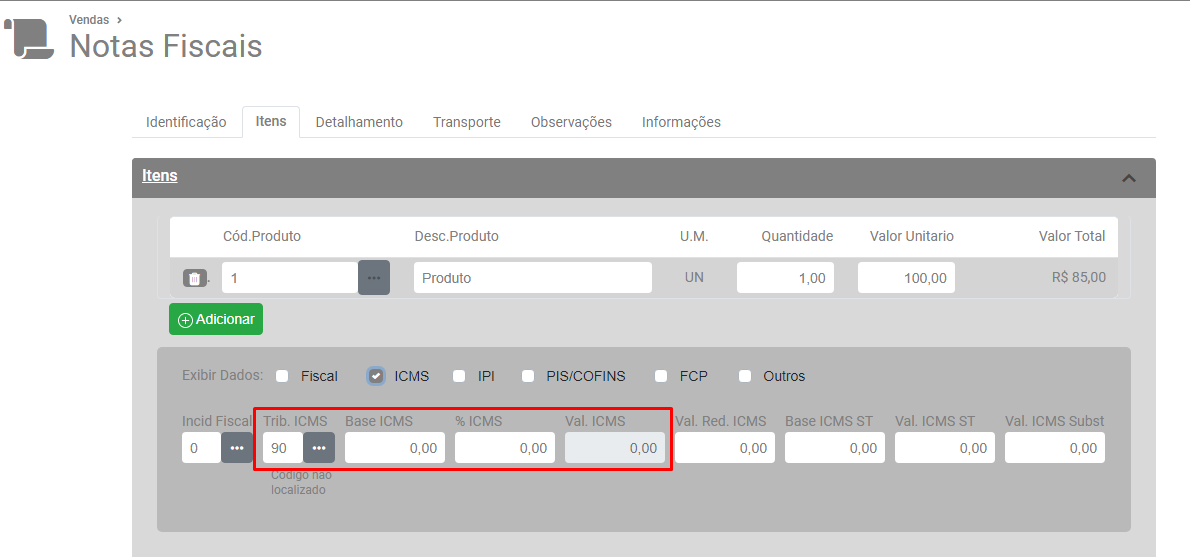Switch to the Informações tab
The width and height of the screenshot is (1190, 557).
[x=682, y=122]
